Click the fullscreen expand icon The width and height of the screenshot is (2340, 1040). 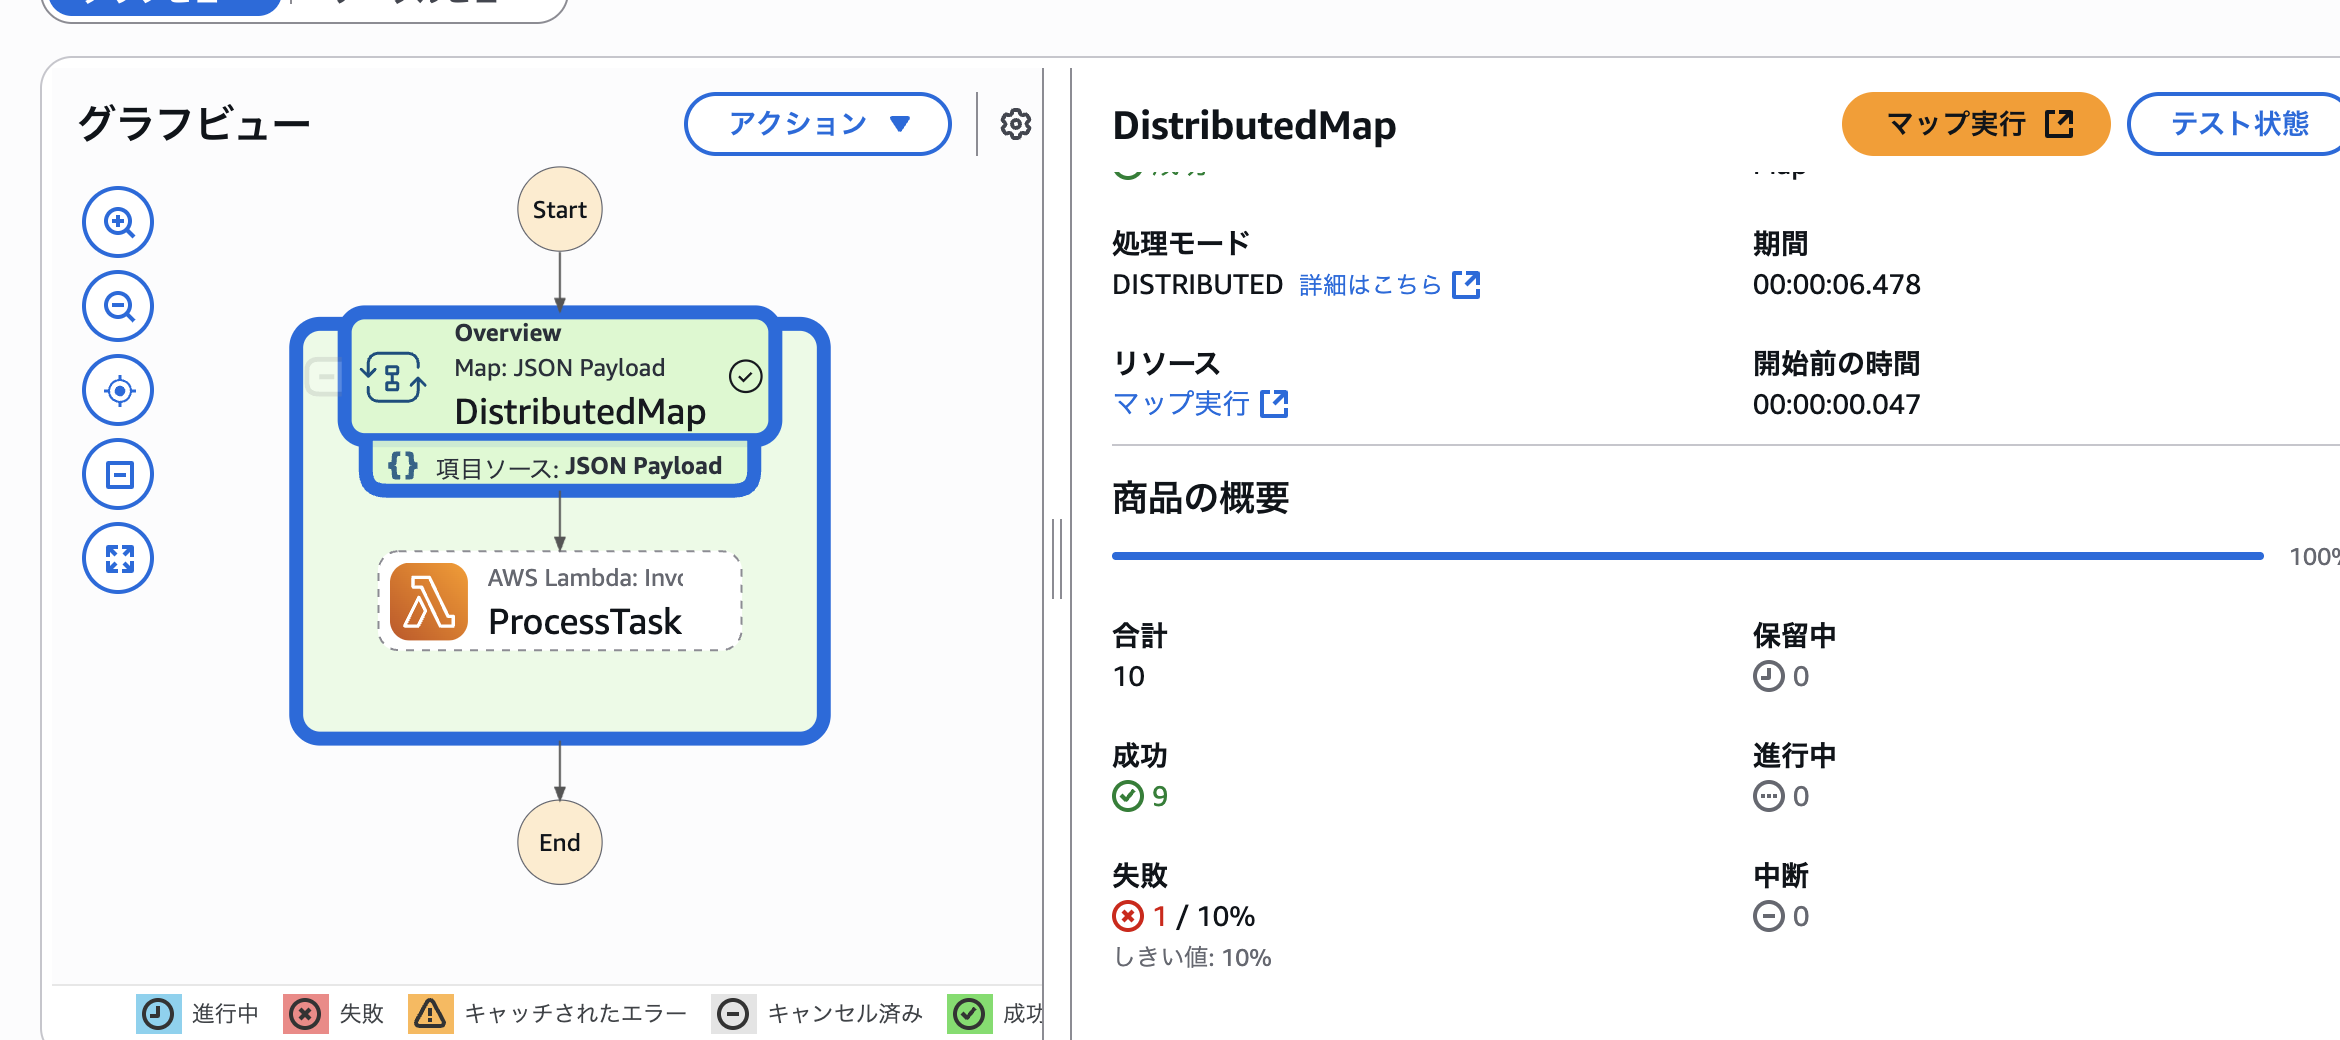pyautogui.click(x=118, y=558)
